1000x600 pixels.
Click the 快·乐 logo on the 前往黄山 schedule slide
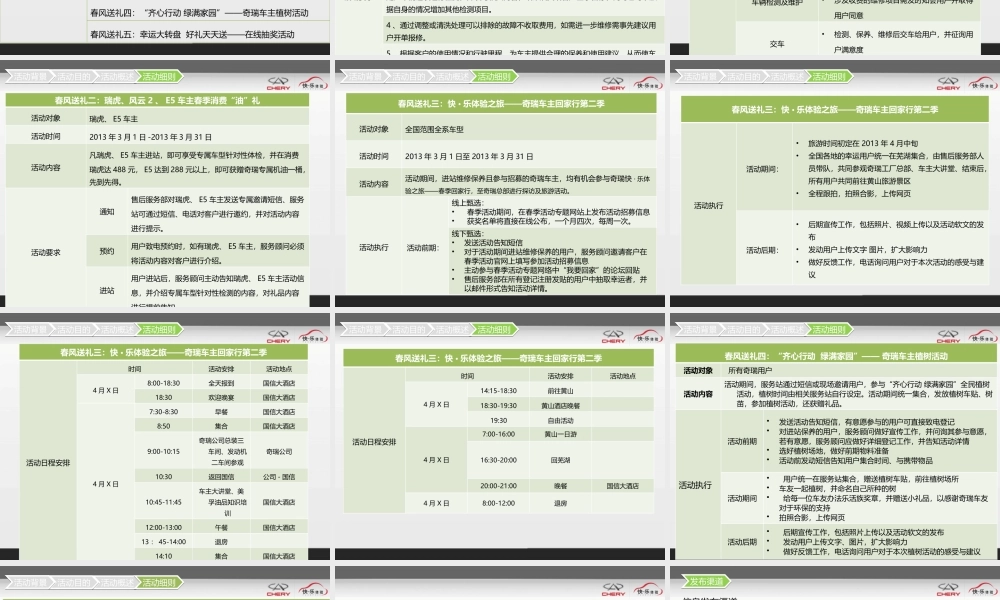[649, 337]
